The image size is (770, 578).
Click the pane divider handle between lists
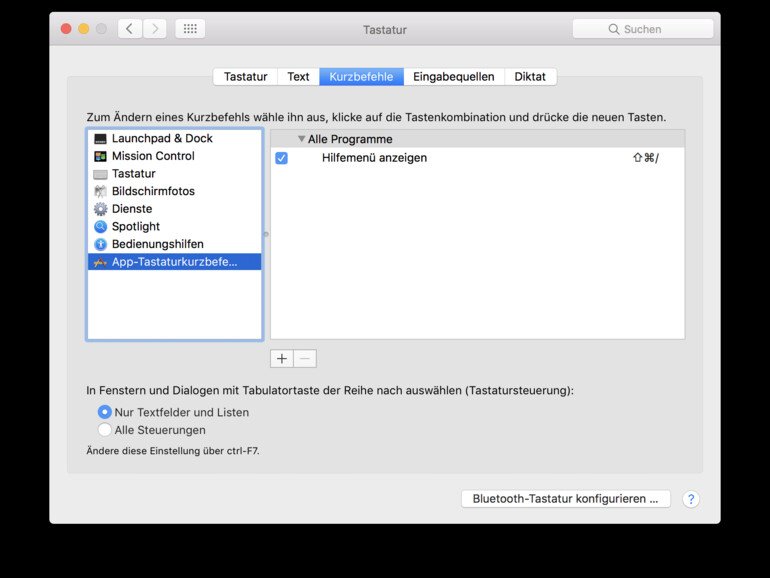(266, 234)
